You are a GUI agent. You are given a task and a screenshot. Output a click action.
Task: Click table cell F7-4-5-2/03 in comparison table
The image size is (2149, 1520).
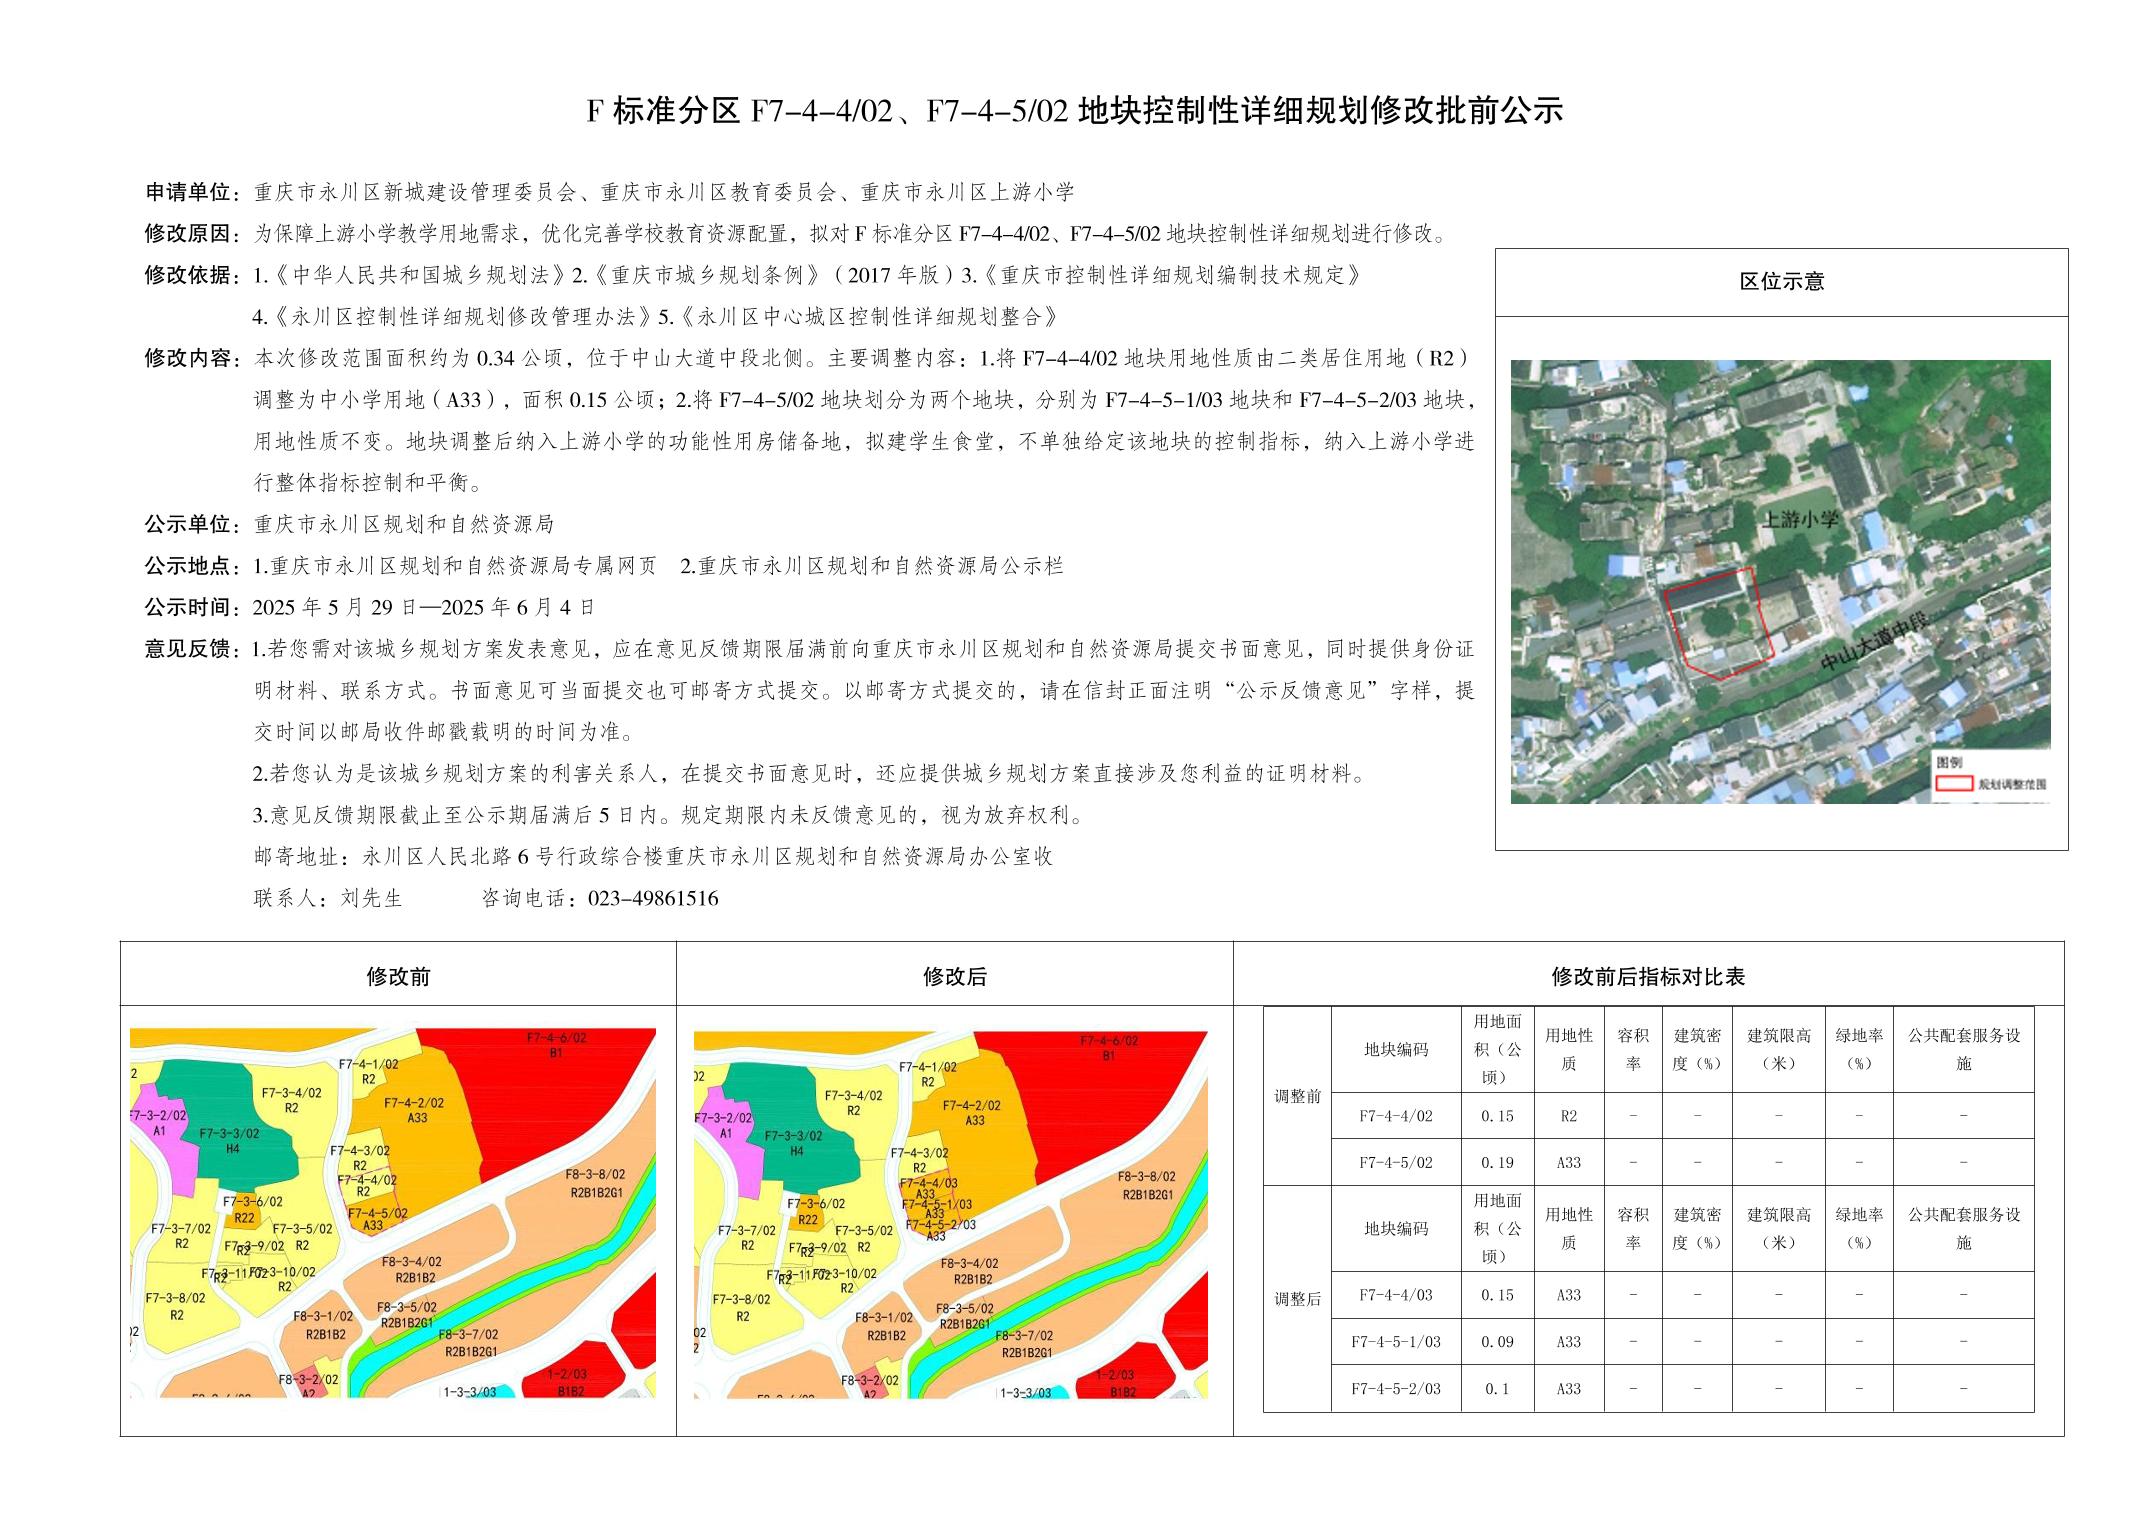[1396, 1388]
